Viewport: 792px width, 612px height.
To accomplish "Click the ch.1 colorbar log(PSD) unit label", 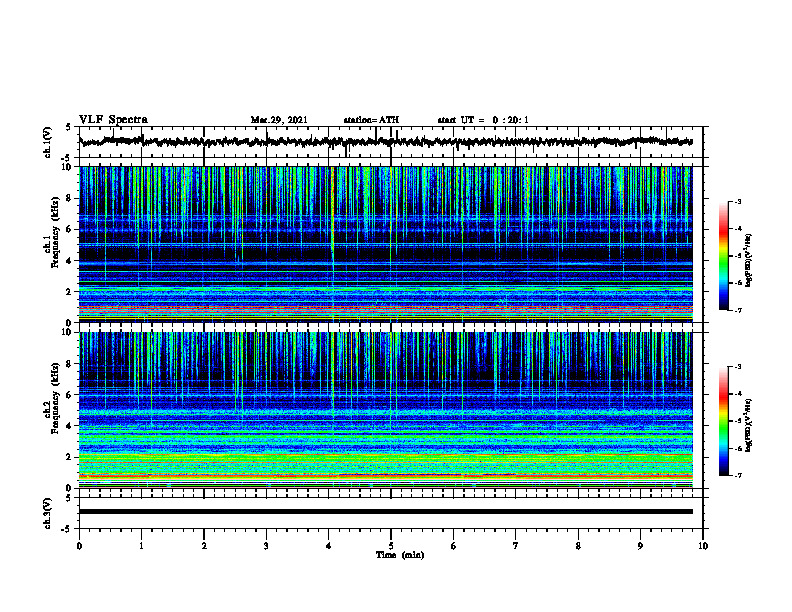I will [749, 261].
